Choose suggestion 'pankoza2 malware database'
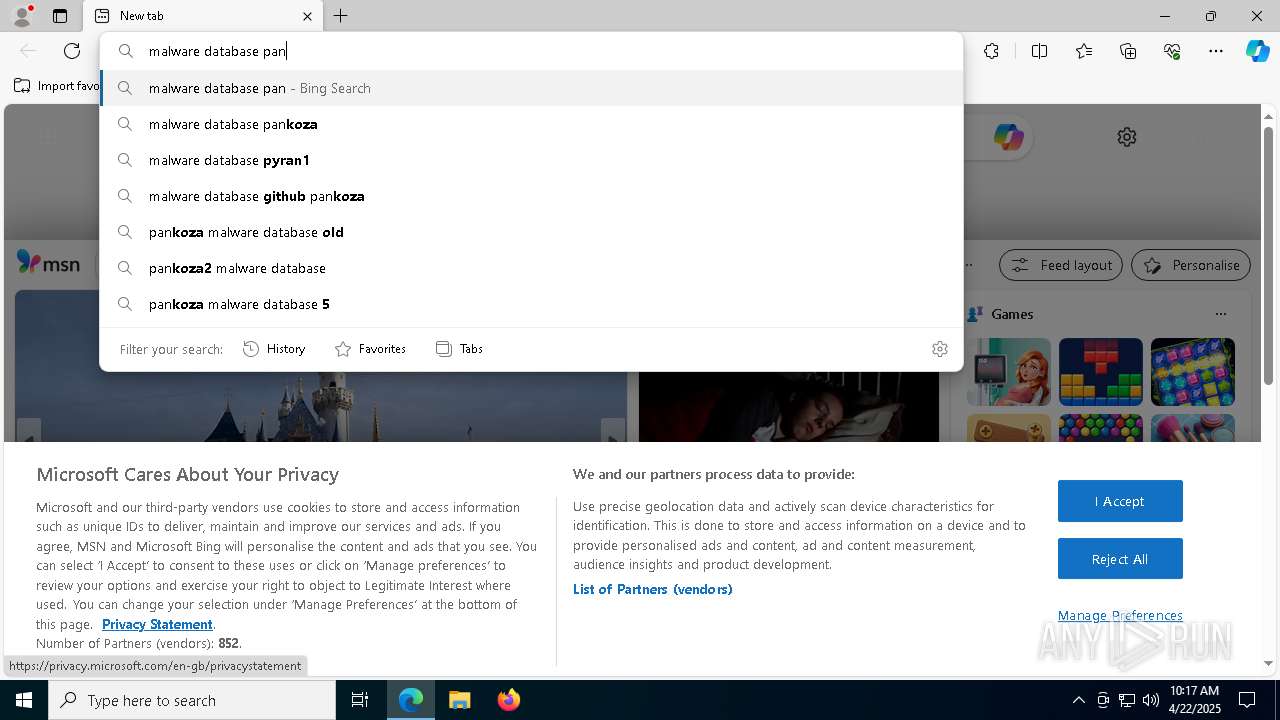Screen dimensions: 1280x720 coord(531,268)
